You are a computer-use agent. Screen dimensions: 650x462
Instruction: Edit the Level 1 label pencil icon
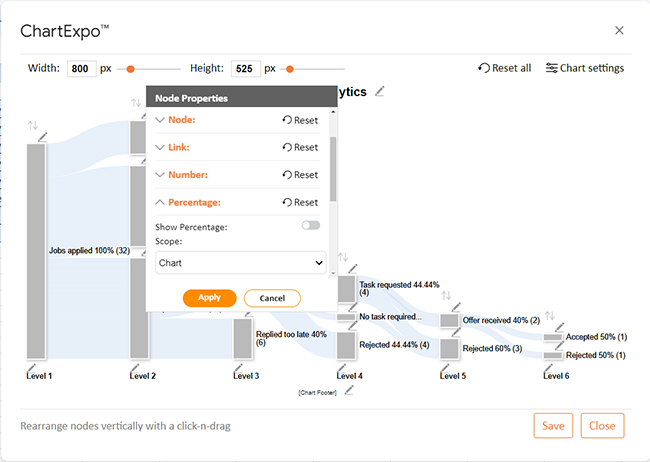click(32, 367)
